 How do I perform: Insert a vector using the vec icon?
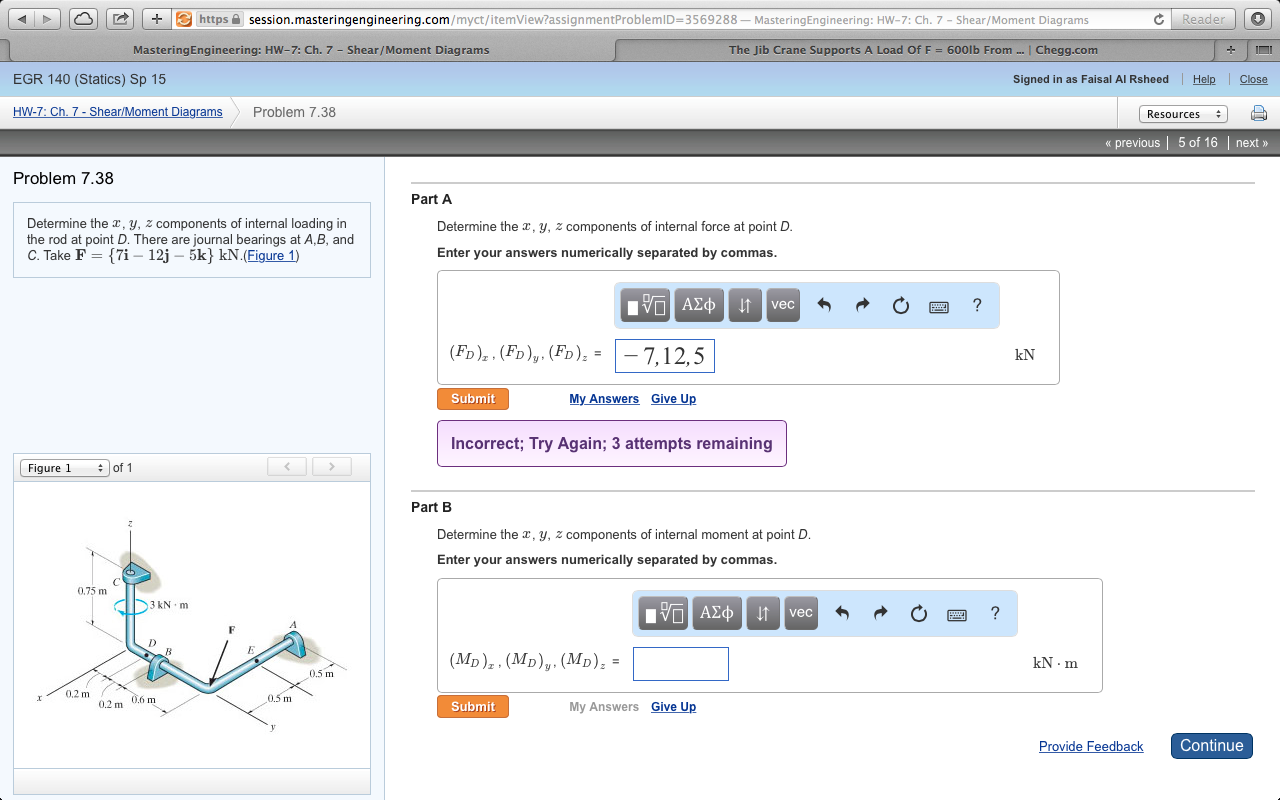782,305
